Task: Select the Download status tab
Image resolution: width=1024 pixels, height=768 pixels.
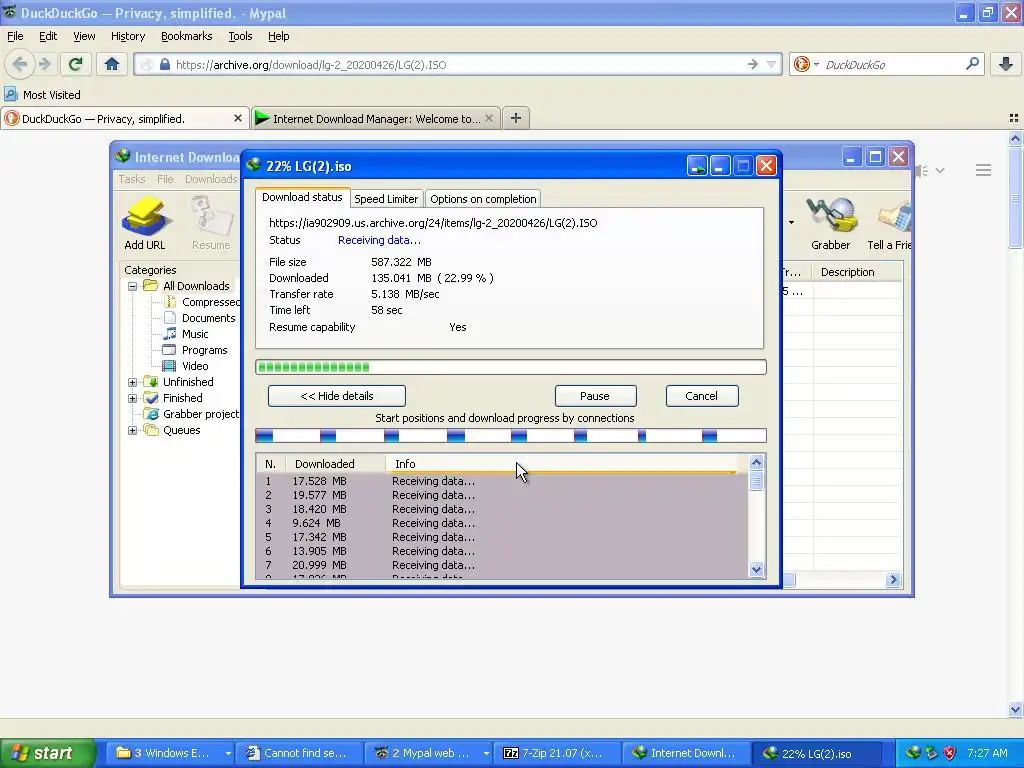Action: [302, 197]
